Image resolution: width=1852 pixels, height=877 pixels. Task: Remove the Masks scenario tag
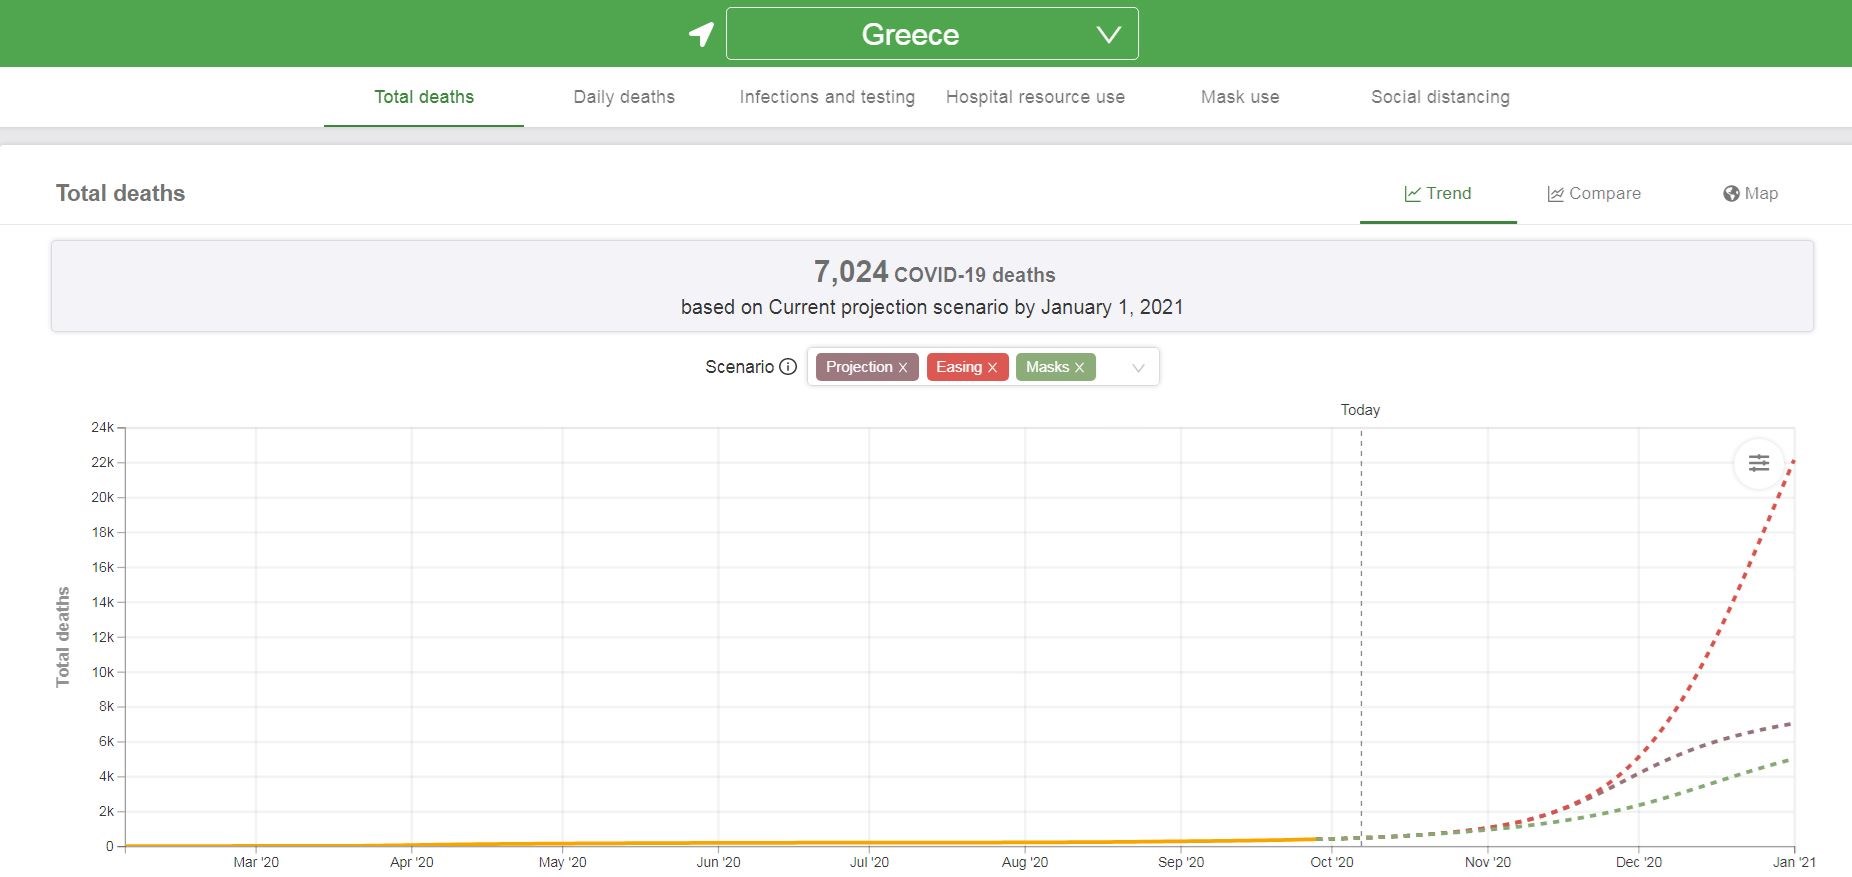[x=1079, y=368]
